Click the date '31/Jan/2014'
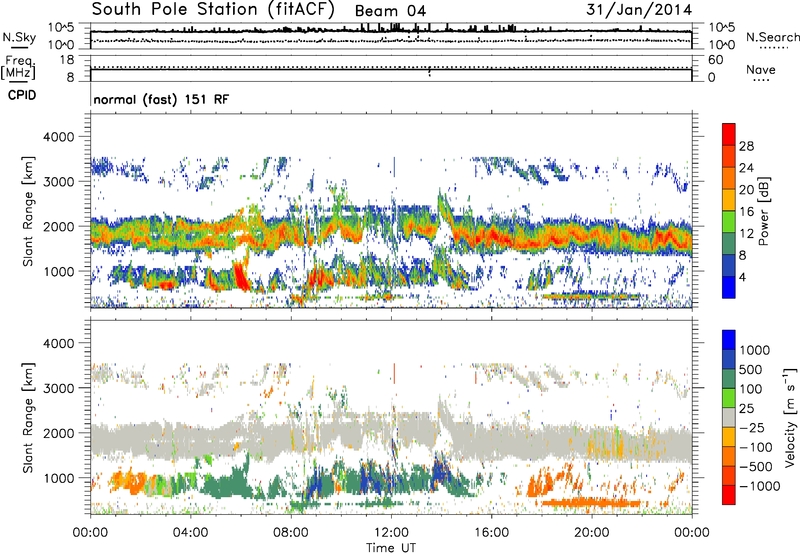Screen dimensions: 800x554 (x=639, y=9)
